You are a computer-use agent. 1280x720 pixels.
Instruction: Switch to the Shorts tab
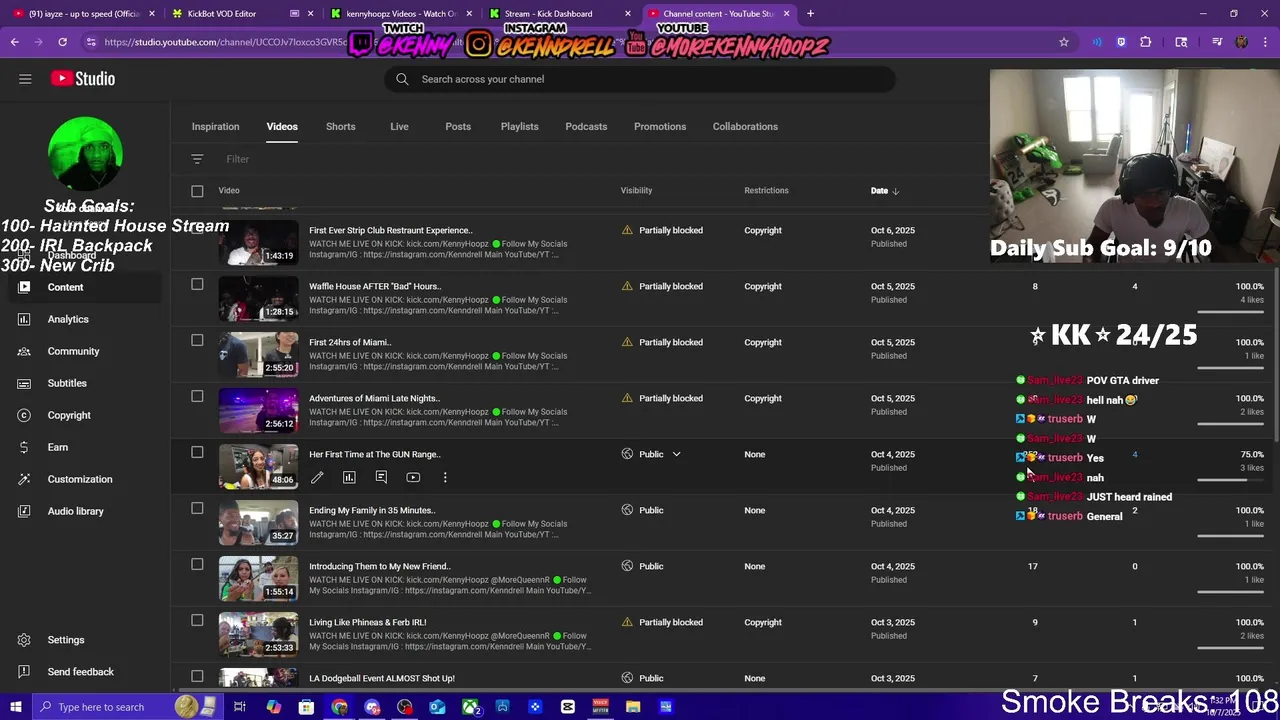point(340,127)
